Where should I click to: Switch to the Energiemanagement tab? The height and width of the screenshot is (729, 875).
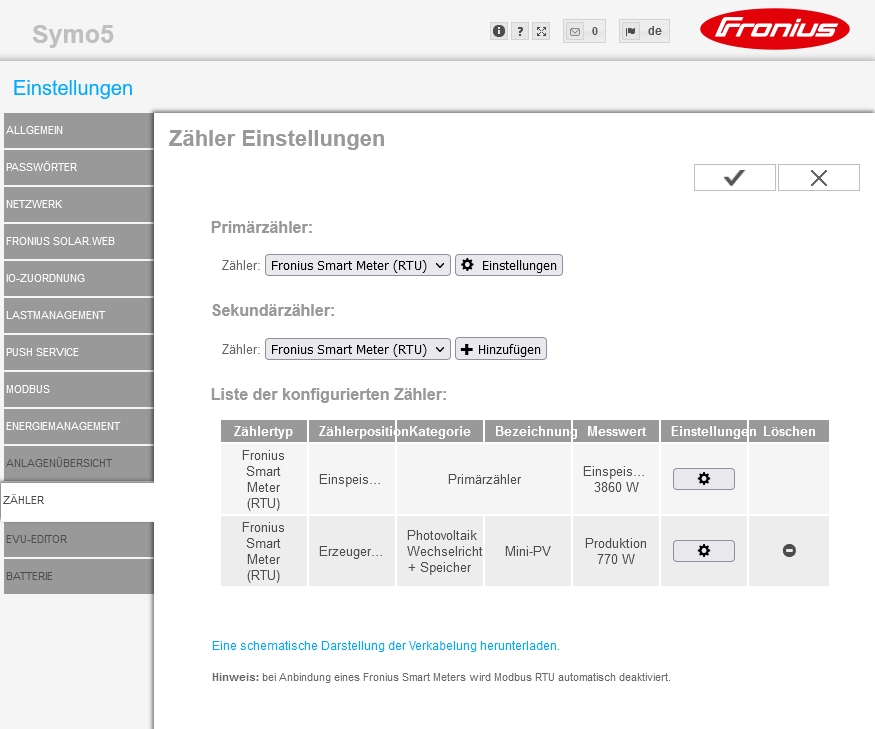click(x=79, y=426)
